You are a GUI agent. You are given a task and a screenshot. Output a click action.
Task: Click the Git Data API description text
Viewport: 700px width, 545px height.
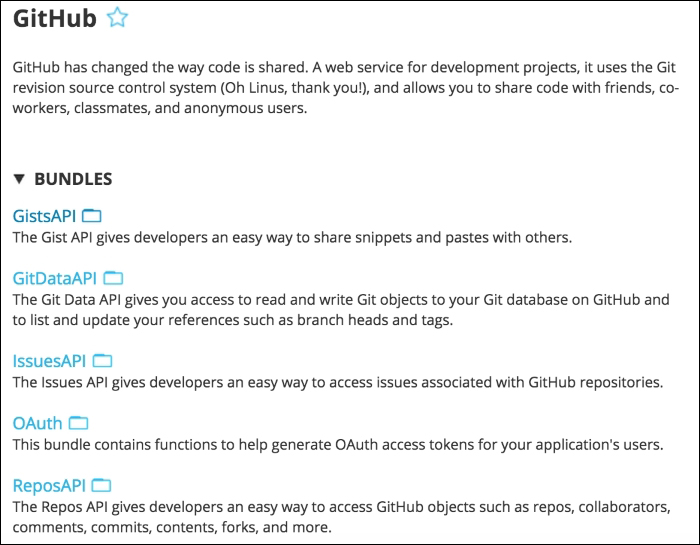(341, 310)
